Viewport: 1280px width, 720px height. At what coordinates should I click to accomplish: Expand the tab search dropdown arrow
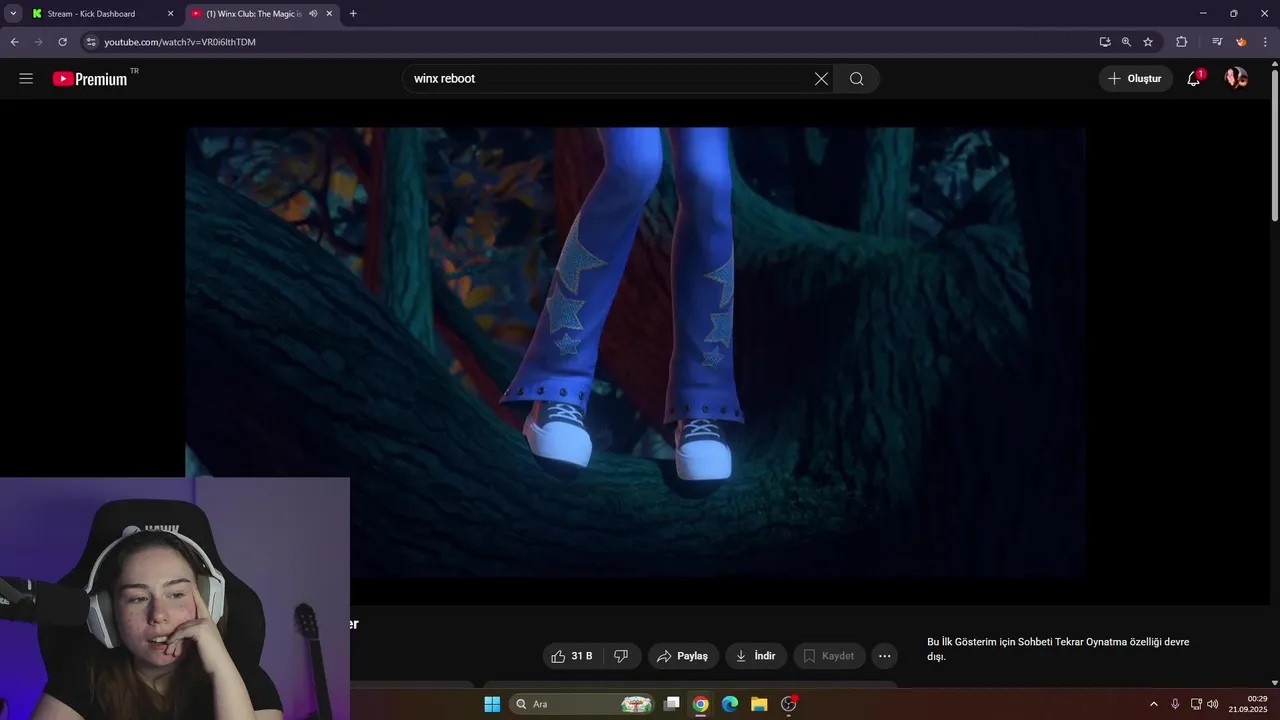coord(13,14)
